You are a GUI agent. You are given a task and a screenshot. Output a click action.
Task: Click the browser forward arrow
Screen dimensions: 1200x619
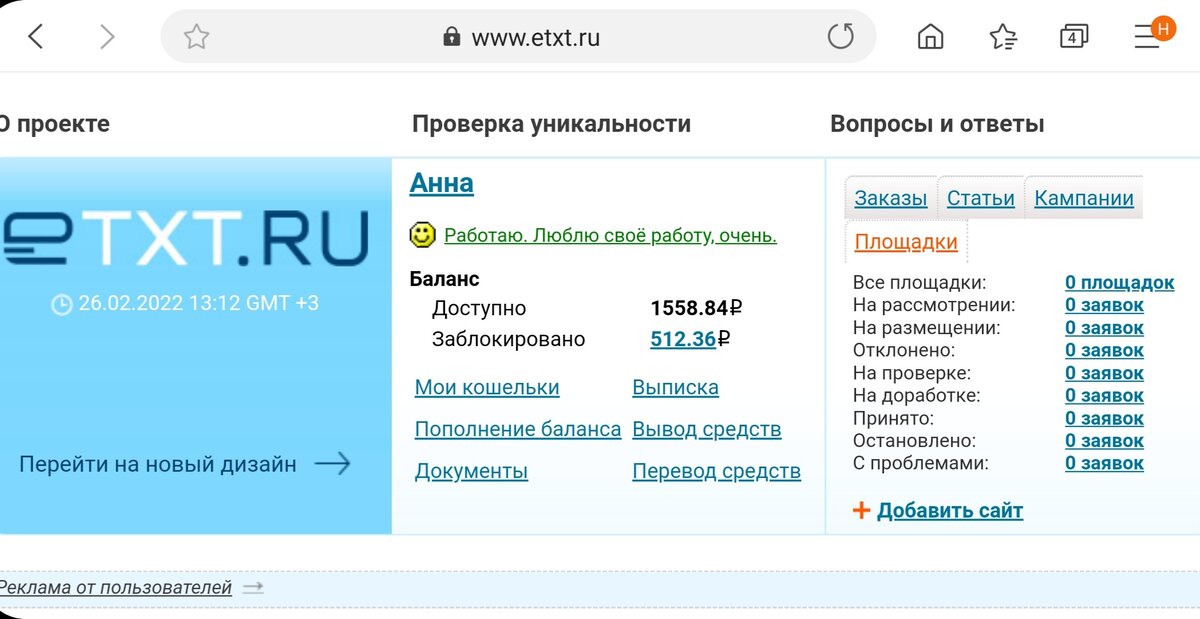click(x=107, y=37)
